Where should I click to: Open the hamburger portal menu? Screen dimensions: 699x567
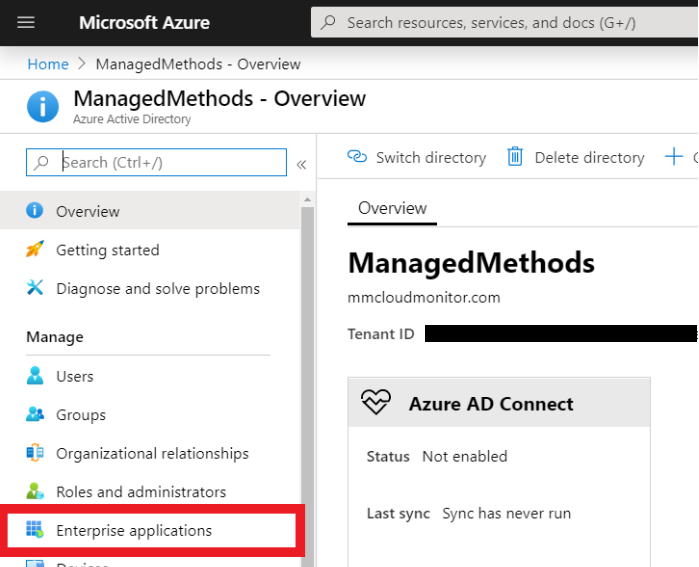pyautogui.click(x=26, y=22)
